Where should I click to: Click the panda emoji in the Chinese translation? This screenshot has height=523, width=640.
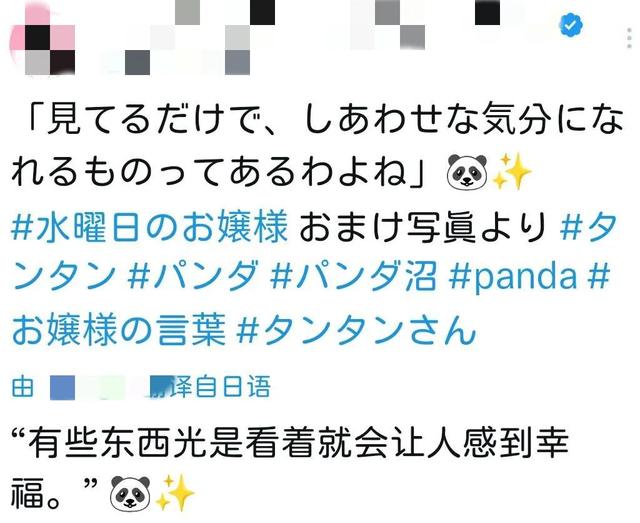click(x=131, y=494)
